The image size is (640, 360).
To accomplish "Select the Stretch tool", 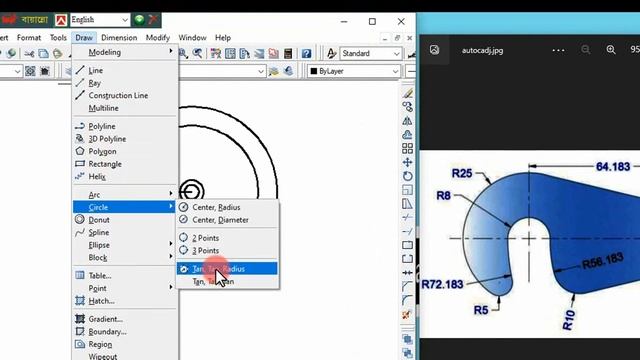I will click(407, 204).
